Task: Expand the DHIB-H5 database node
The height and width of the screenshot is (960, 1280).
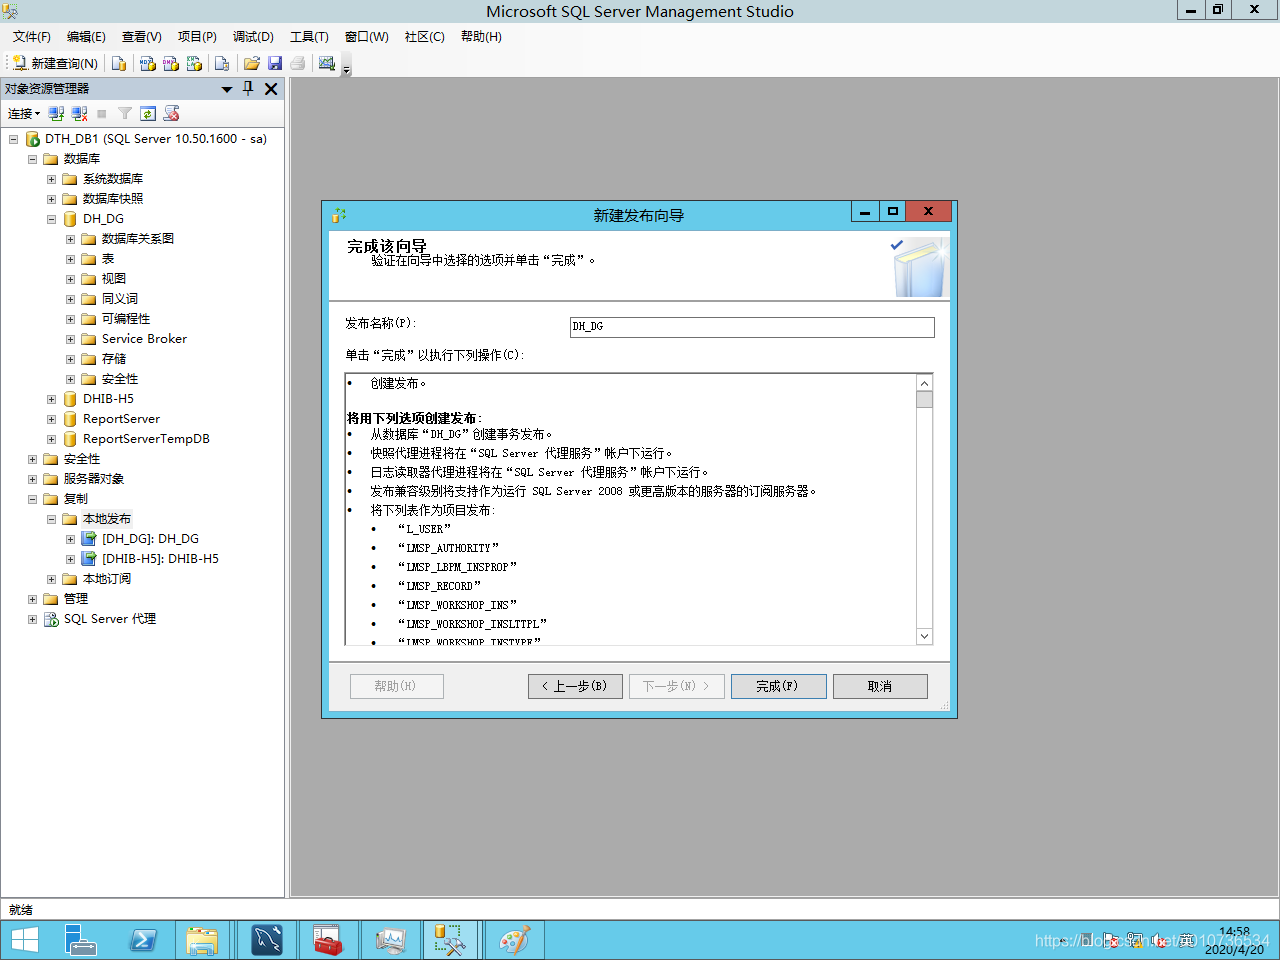Action: (x=51, y=399)
